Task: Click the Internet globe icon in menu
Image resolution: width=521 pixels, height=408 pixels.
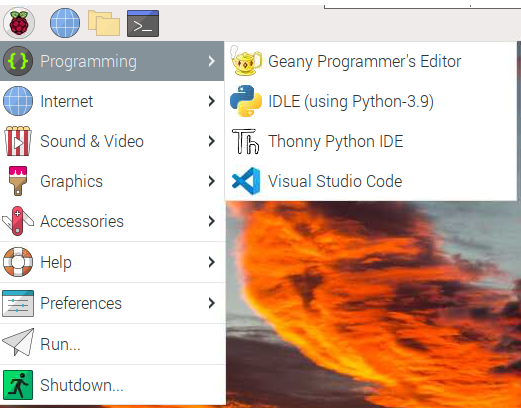Action: click(18, 101)
